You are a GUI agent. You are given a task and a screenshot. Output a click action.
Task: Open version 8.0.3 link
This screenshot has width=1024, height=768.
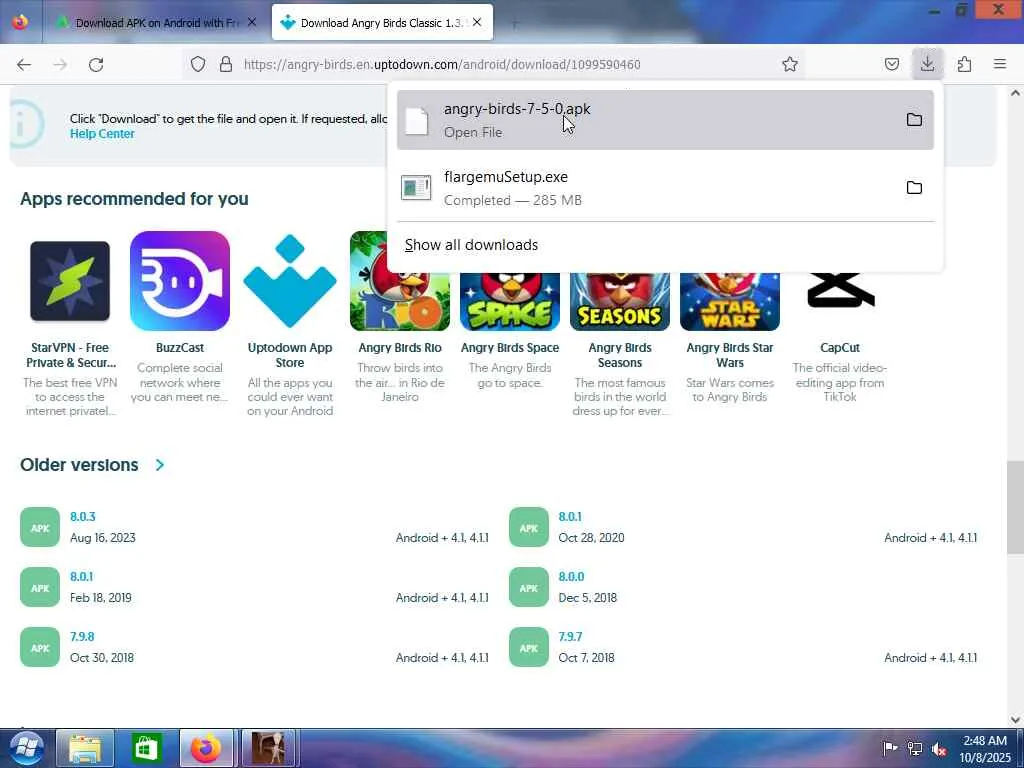(x=83, y=517)
